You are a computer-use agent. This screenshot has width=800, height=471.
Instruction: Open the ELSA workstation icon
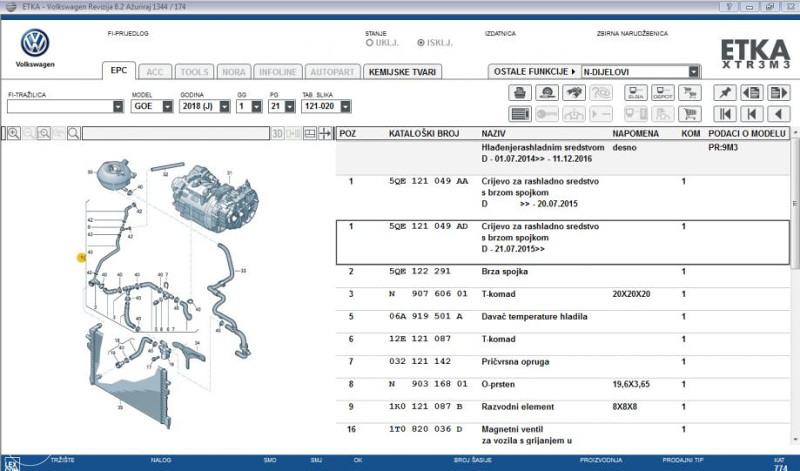(x=635, y=92)
